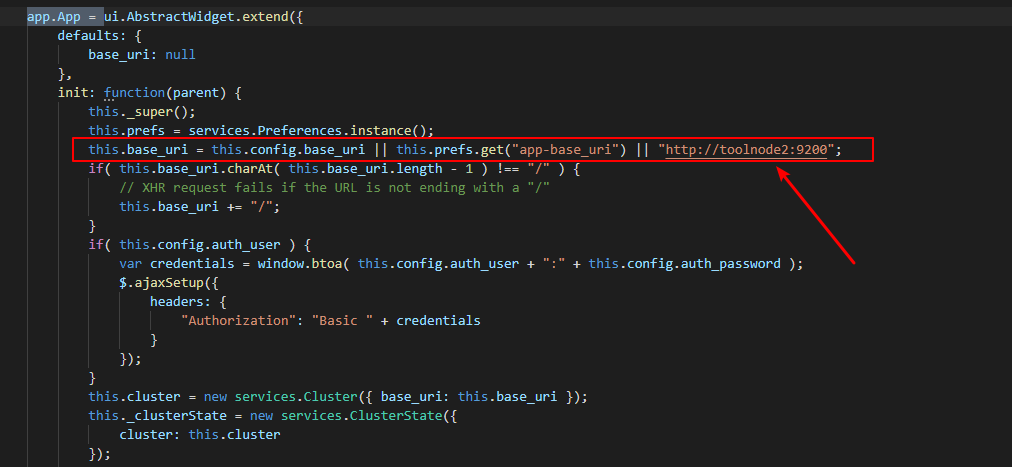Click 'ui.AbstractWidget.extend' in the first line
Screen dimensions: 1012x467
coord(196,17)
